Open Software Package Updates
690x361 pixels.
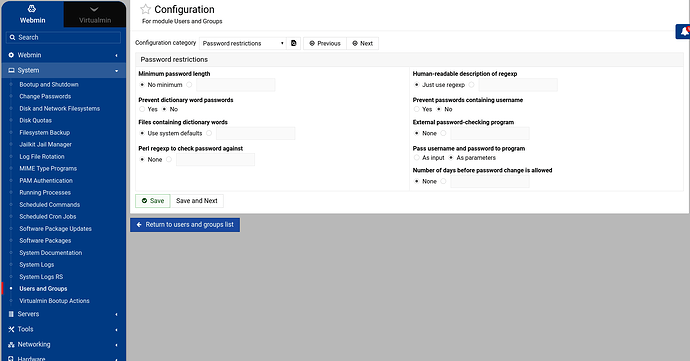[55, 228]
